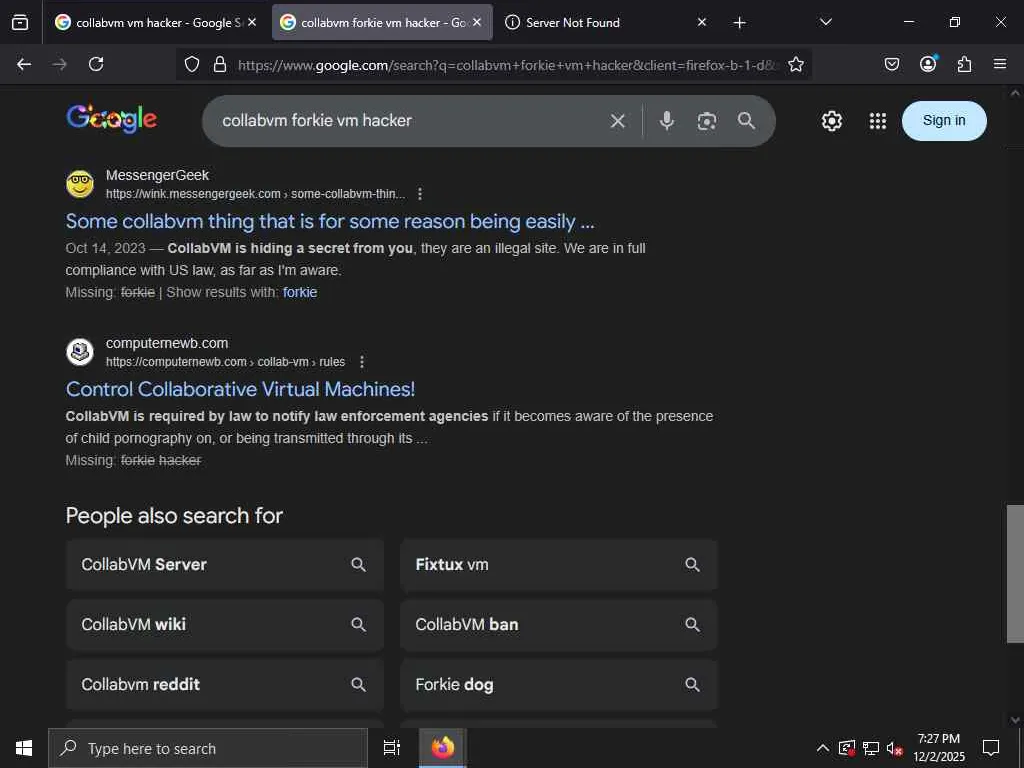The height and width of the screenshot is (768, 1024).
Task: Start voice search with microphone
Action: tap(666, 121)
